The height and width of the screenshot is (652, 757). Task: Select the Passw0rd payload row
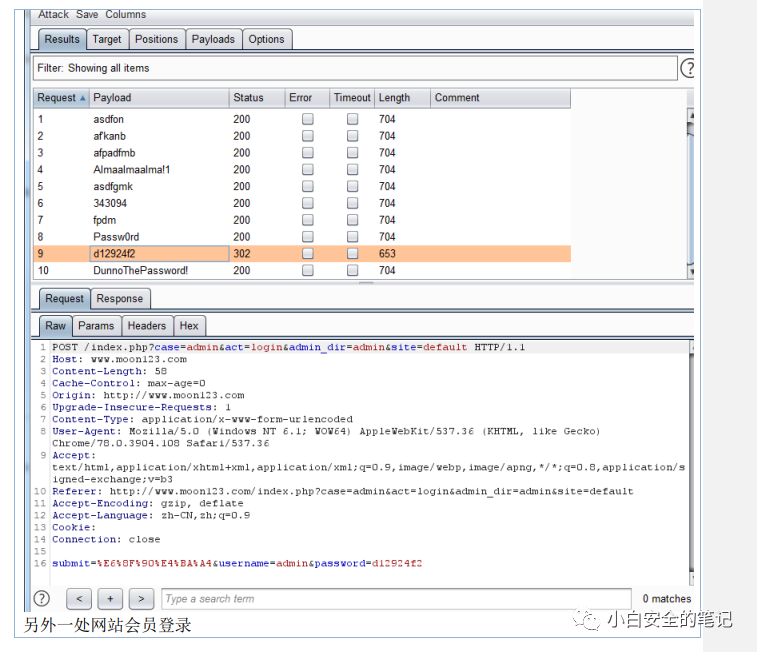(302, 236)
